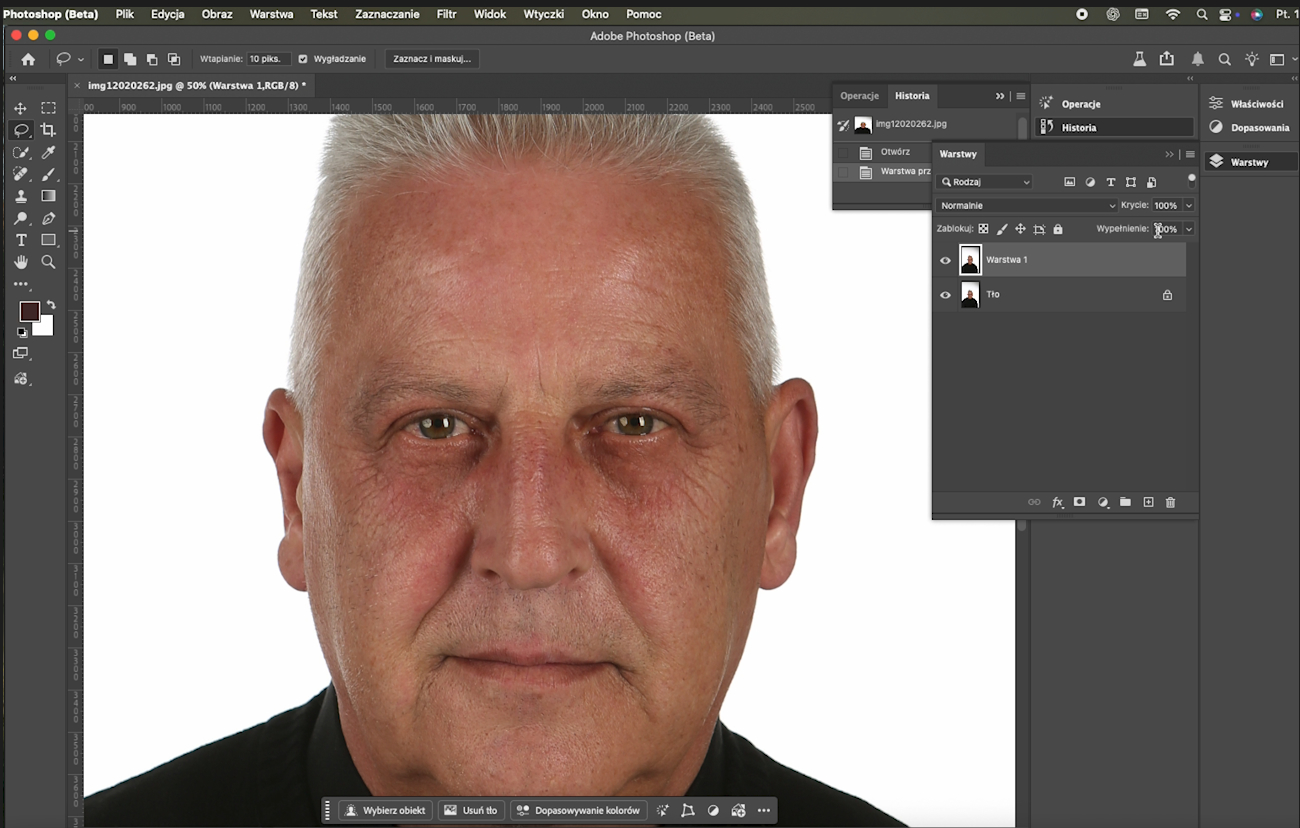Select the Rectangle shape tool

tap(48, 240)
